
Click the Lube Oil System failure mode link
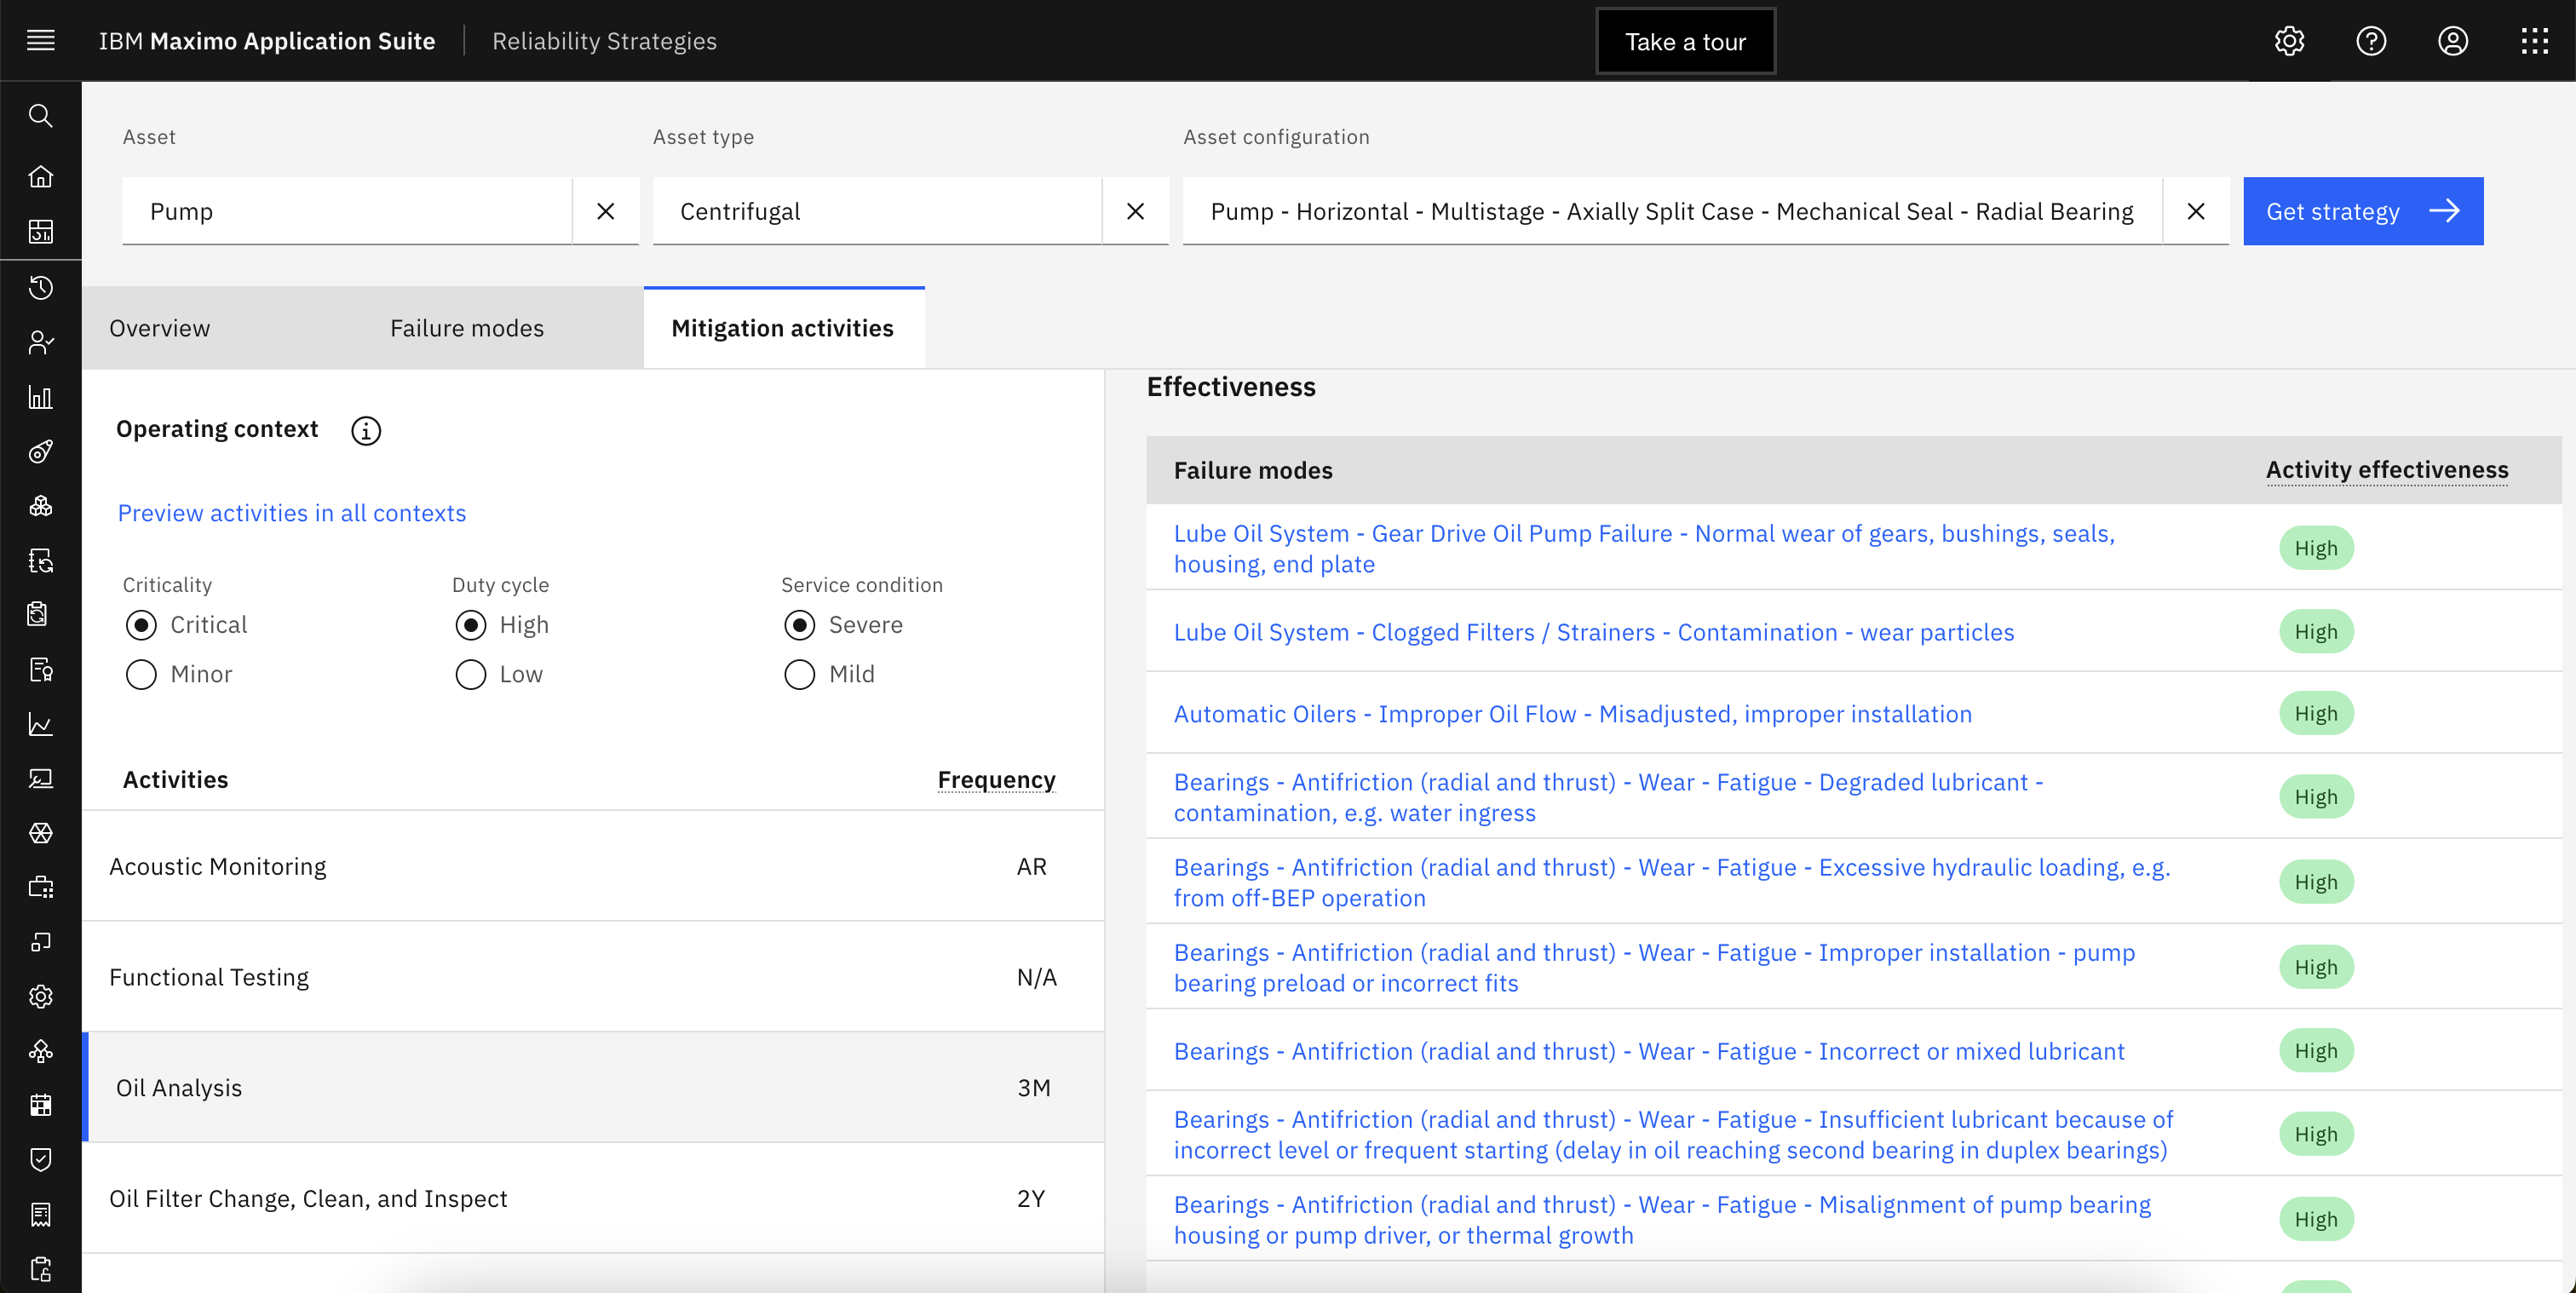1642,548
